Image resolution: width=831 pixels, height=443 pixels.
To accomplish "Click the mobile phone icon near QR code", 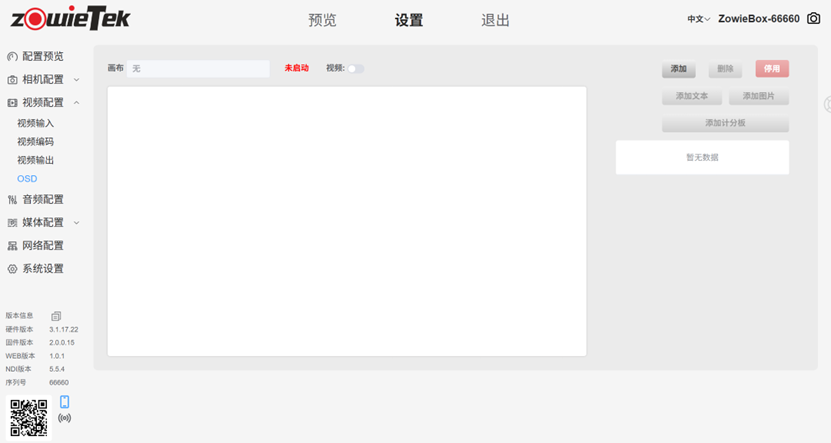I will [x=64, y=402].
